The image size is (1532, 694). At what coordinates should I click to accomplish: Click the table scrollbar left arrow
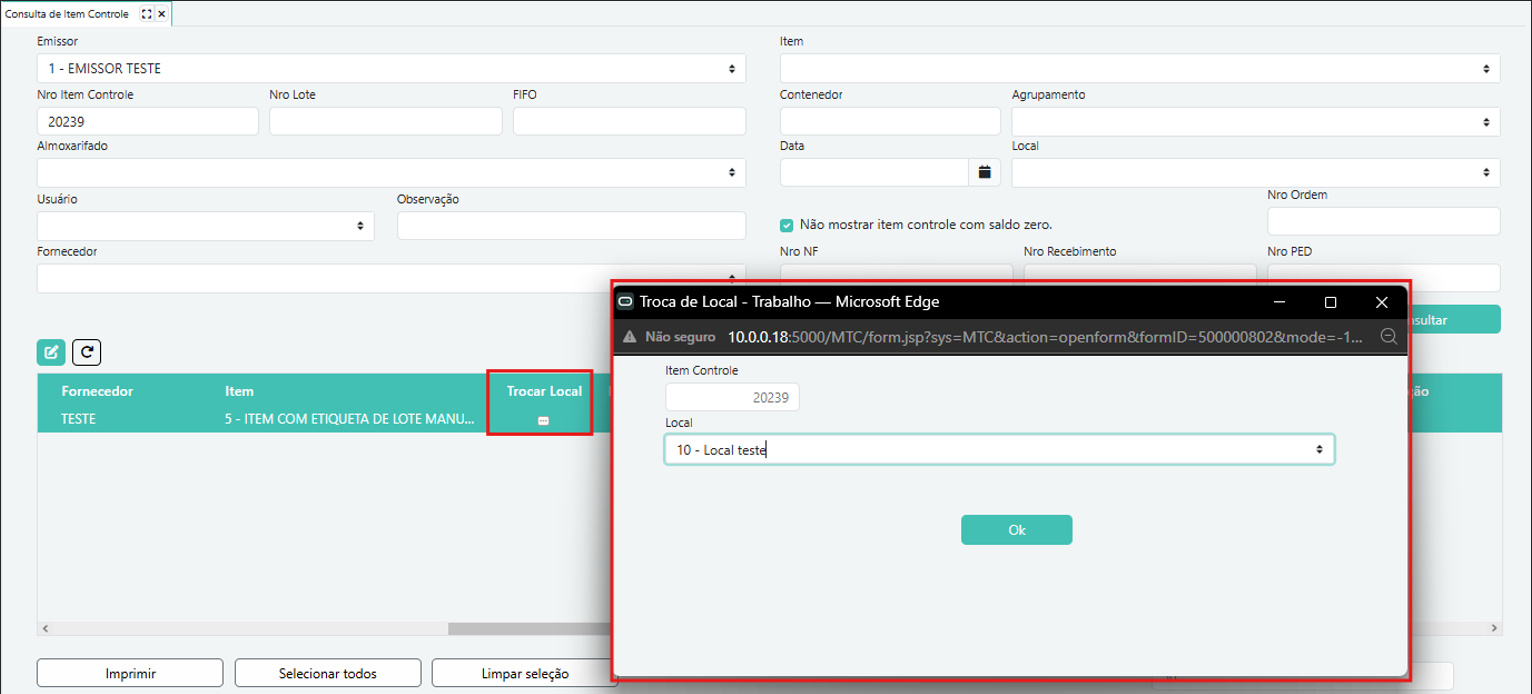click(43, 629)
